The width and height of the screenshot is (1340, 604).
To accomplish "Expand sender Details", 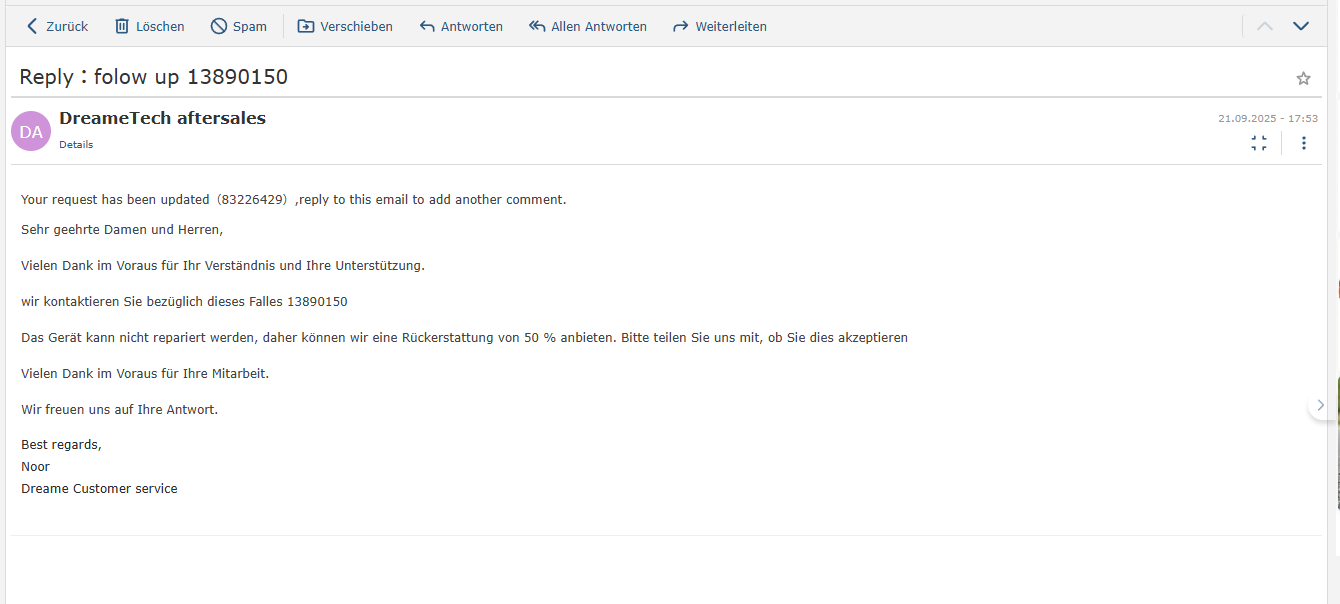I will 76,145.
